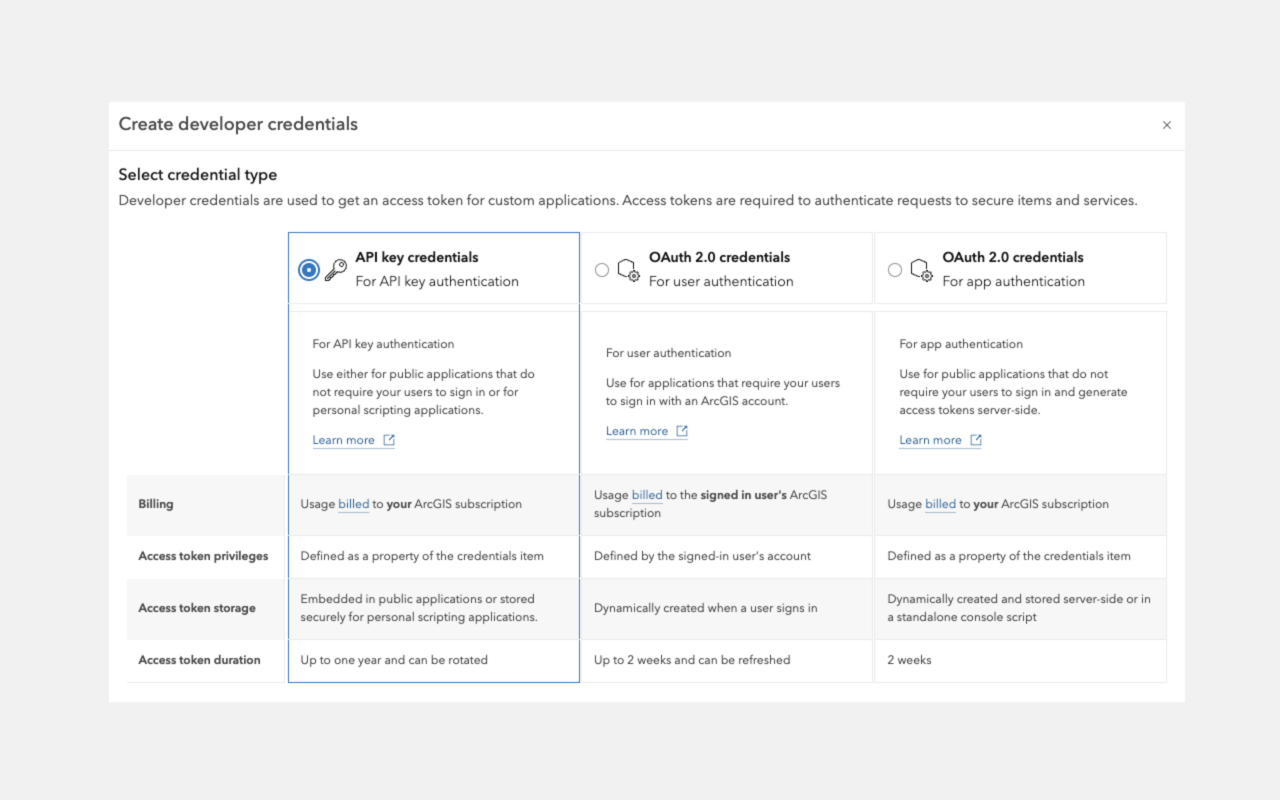
Task: Click external link icon under user authentication description
Action: (x=682, y=431)
